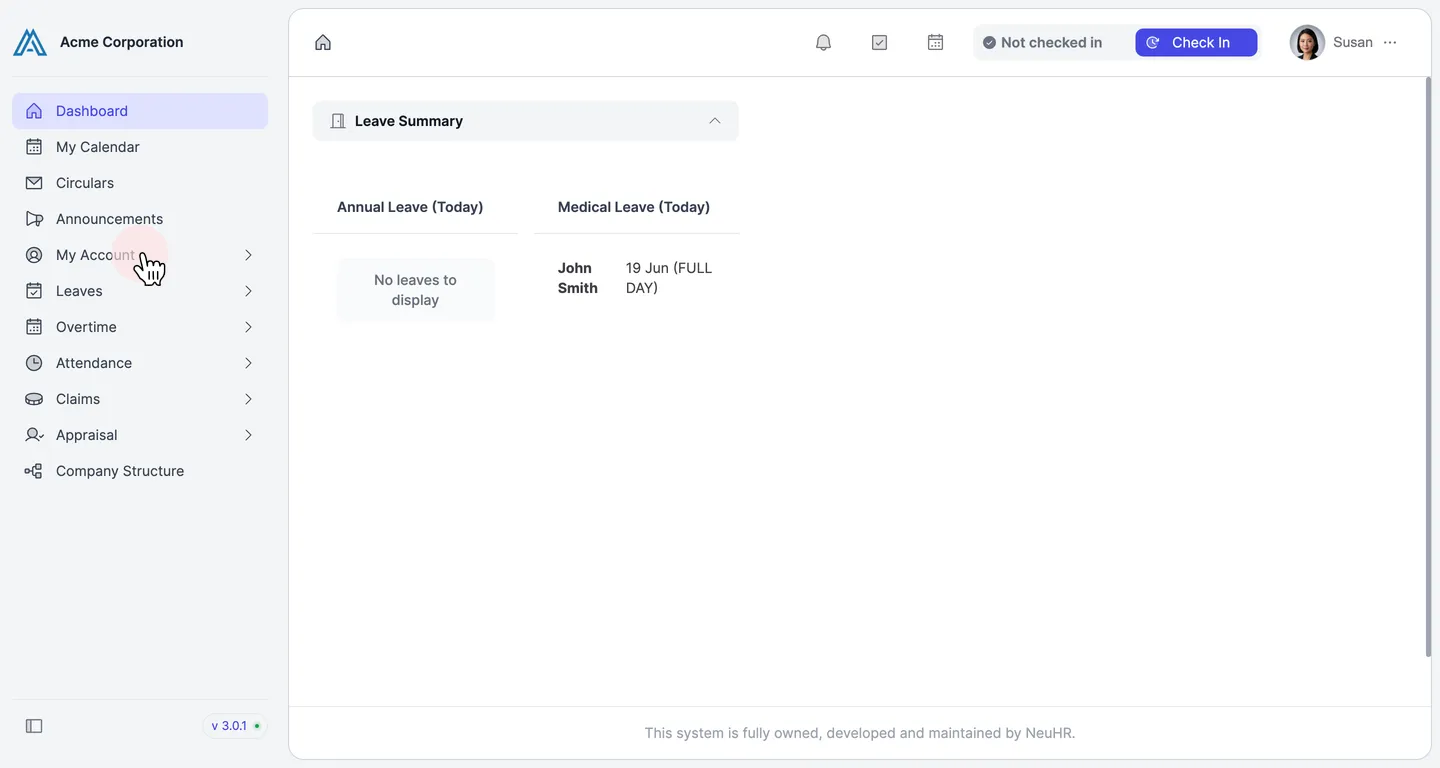Expand the Leaves submenu chevron
Viewport: 1440px width, 768px height.
click(x=248, y=291)
